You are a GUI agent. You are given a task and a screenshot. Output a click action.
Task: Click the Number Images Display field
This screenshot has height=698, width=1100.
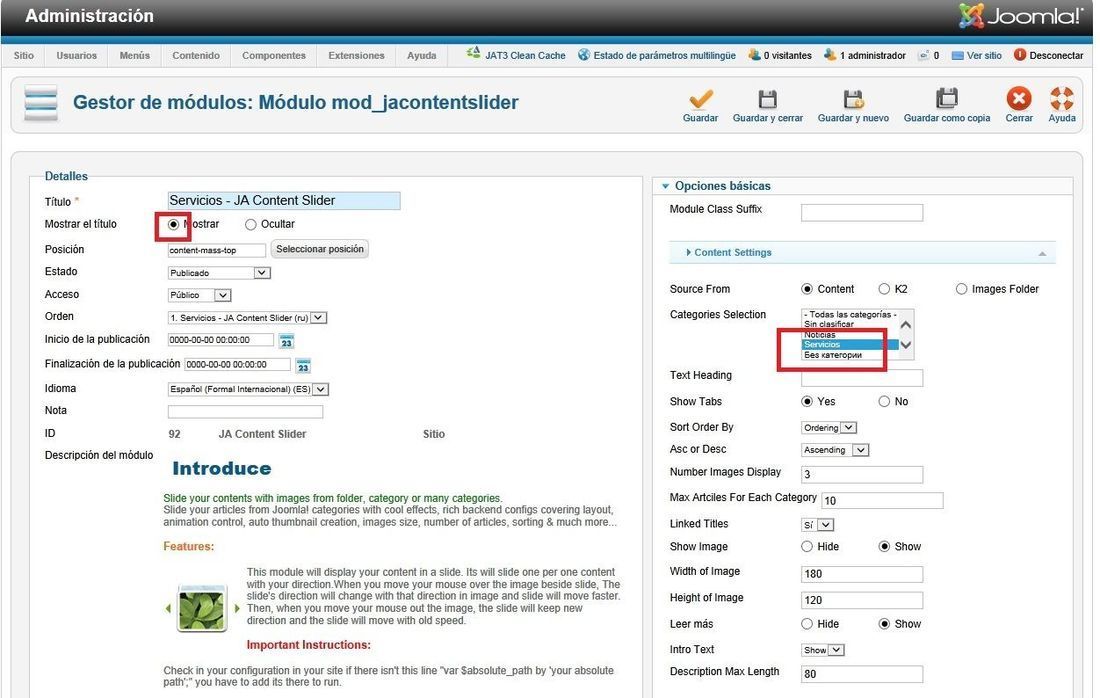click(861, 474)
